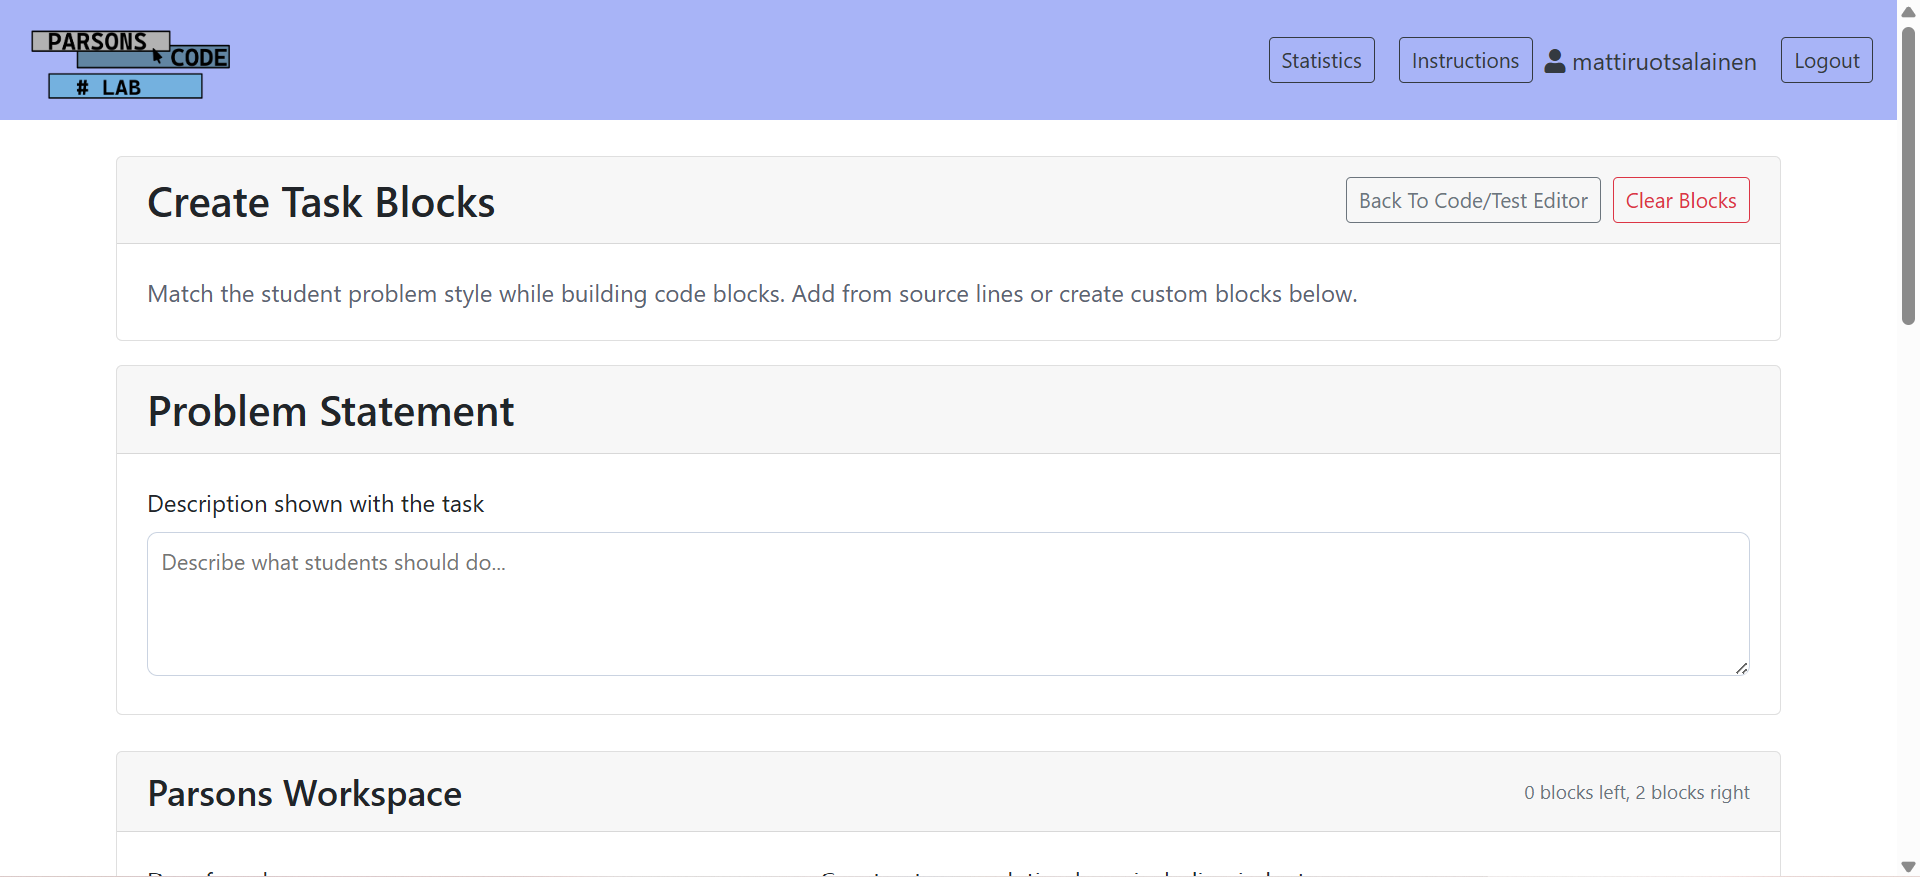
Task: Click the 'Description shown with the task' label
Action: point(315,504)
